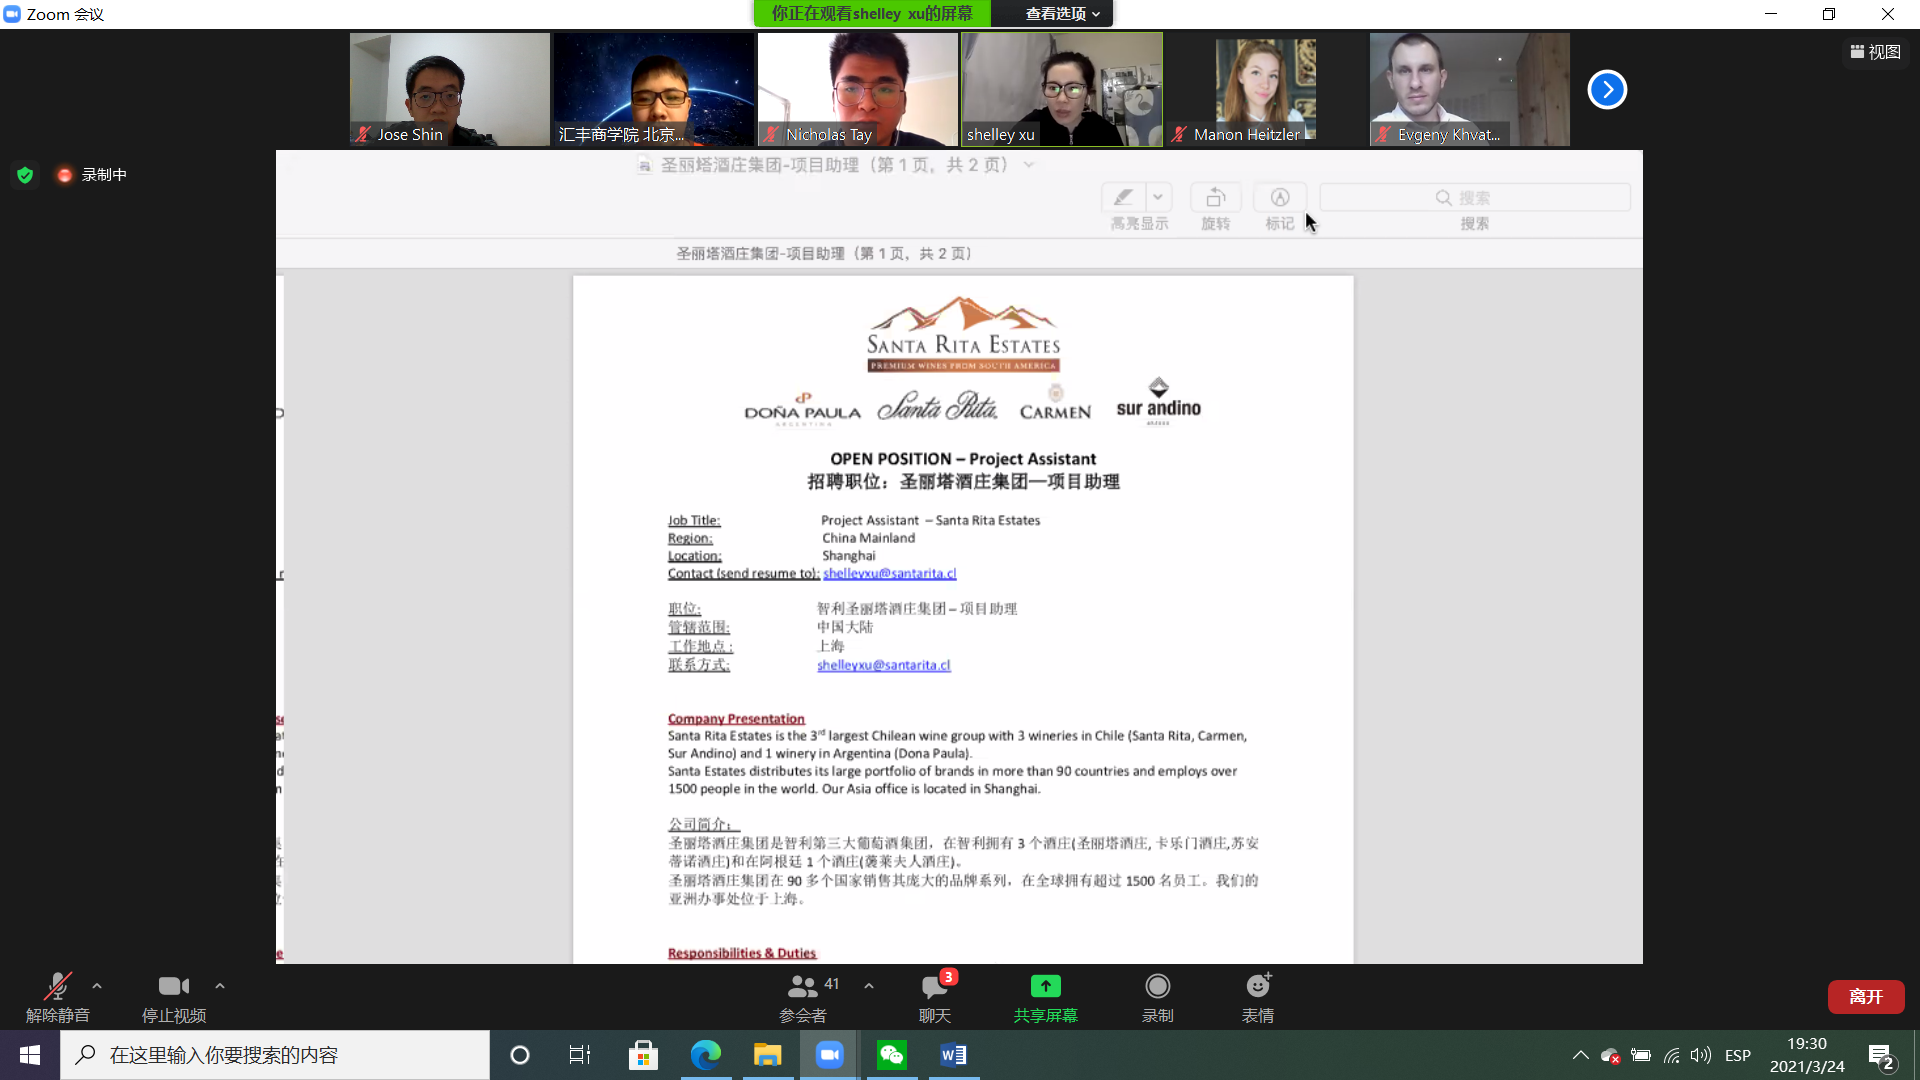Click the shelleyxu@santarita.cl link after 联系方式
The width and height of the screenshot is (1920, 1080).
884,665
